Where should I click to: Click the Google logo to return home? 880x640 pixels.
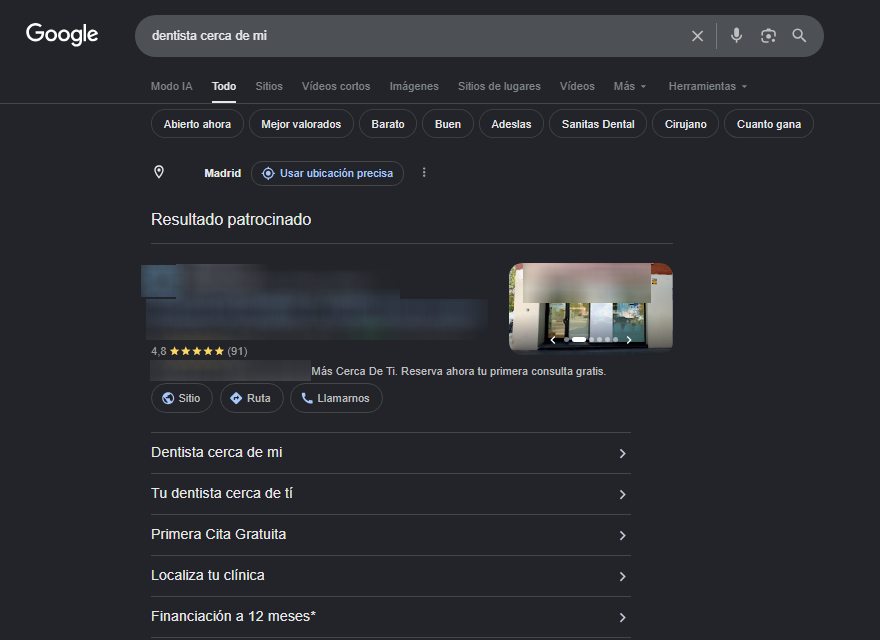61,33
